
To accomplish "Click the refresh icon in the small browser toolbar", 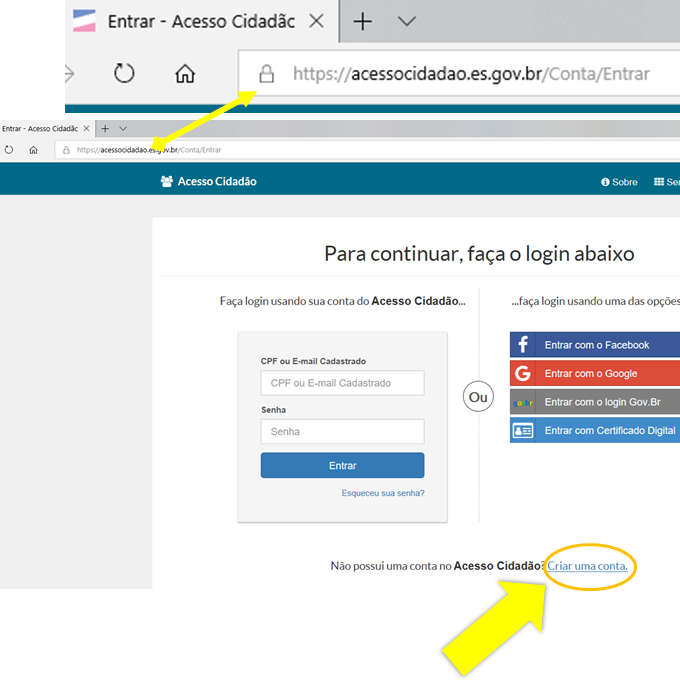I will (9, 150).
